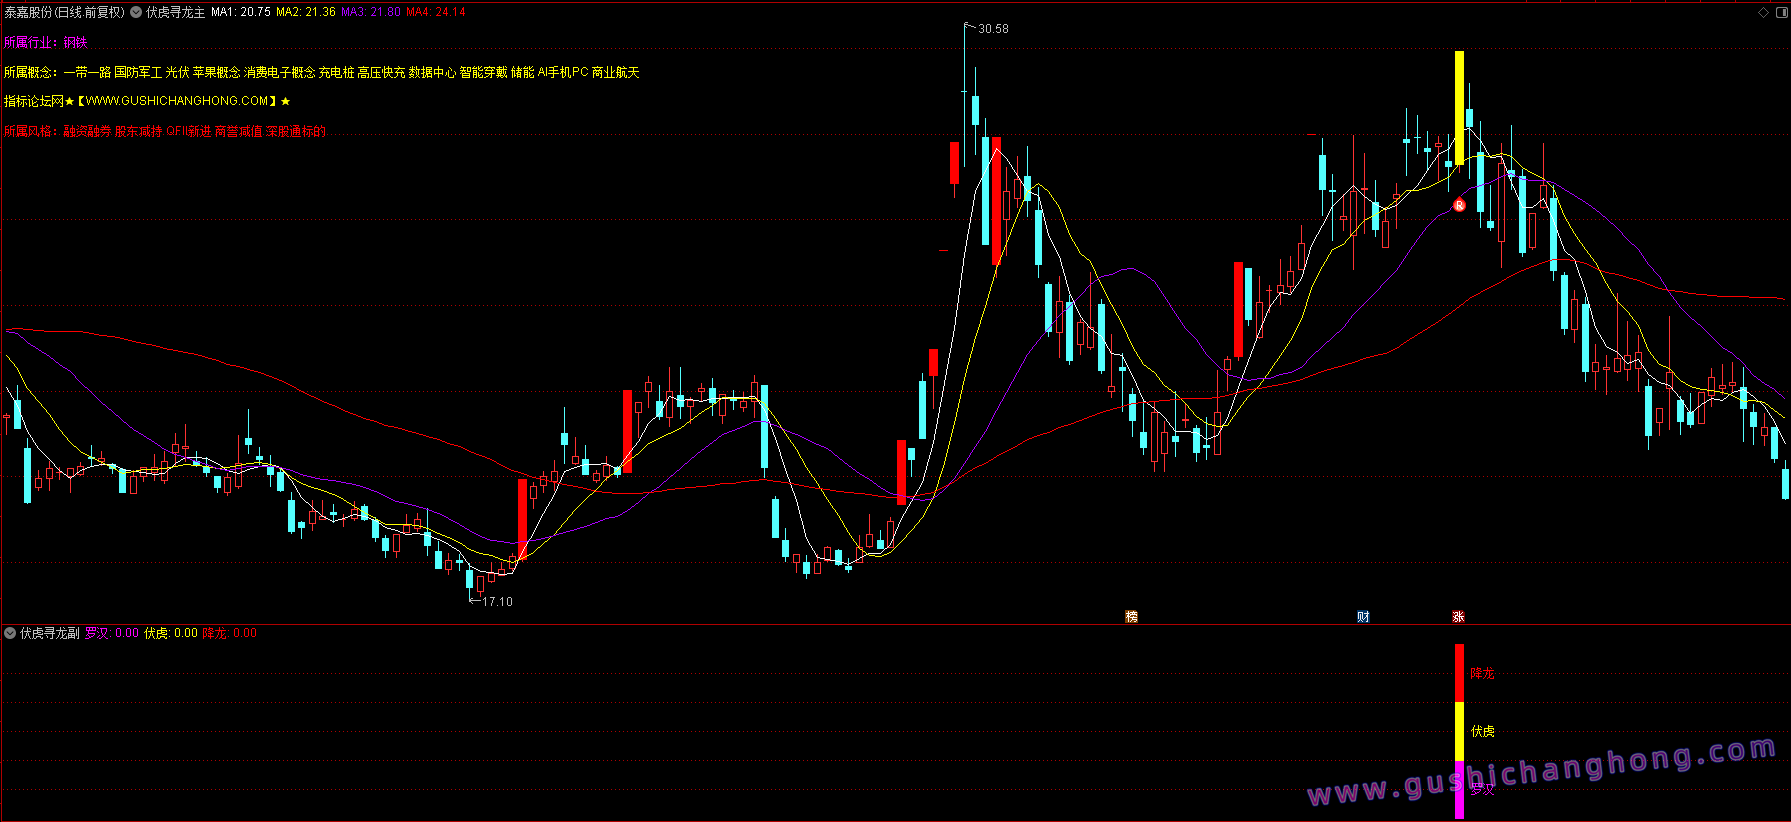Image resolution: width=1791 pixels, height=822 pixels.
Task: Select the MA1: 20.75 label
Action: pyautogui.click(x=241, y=12)
